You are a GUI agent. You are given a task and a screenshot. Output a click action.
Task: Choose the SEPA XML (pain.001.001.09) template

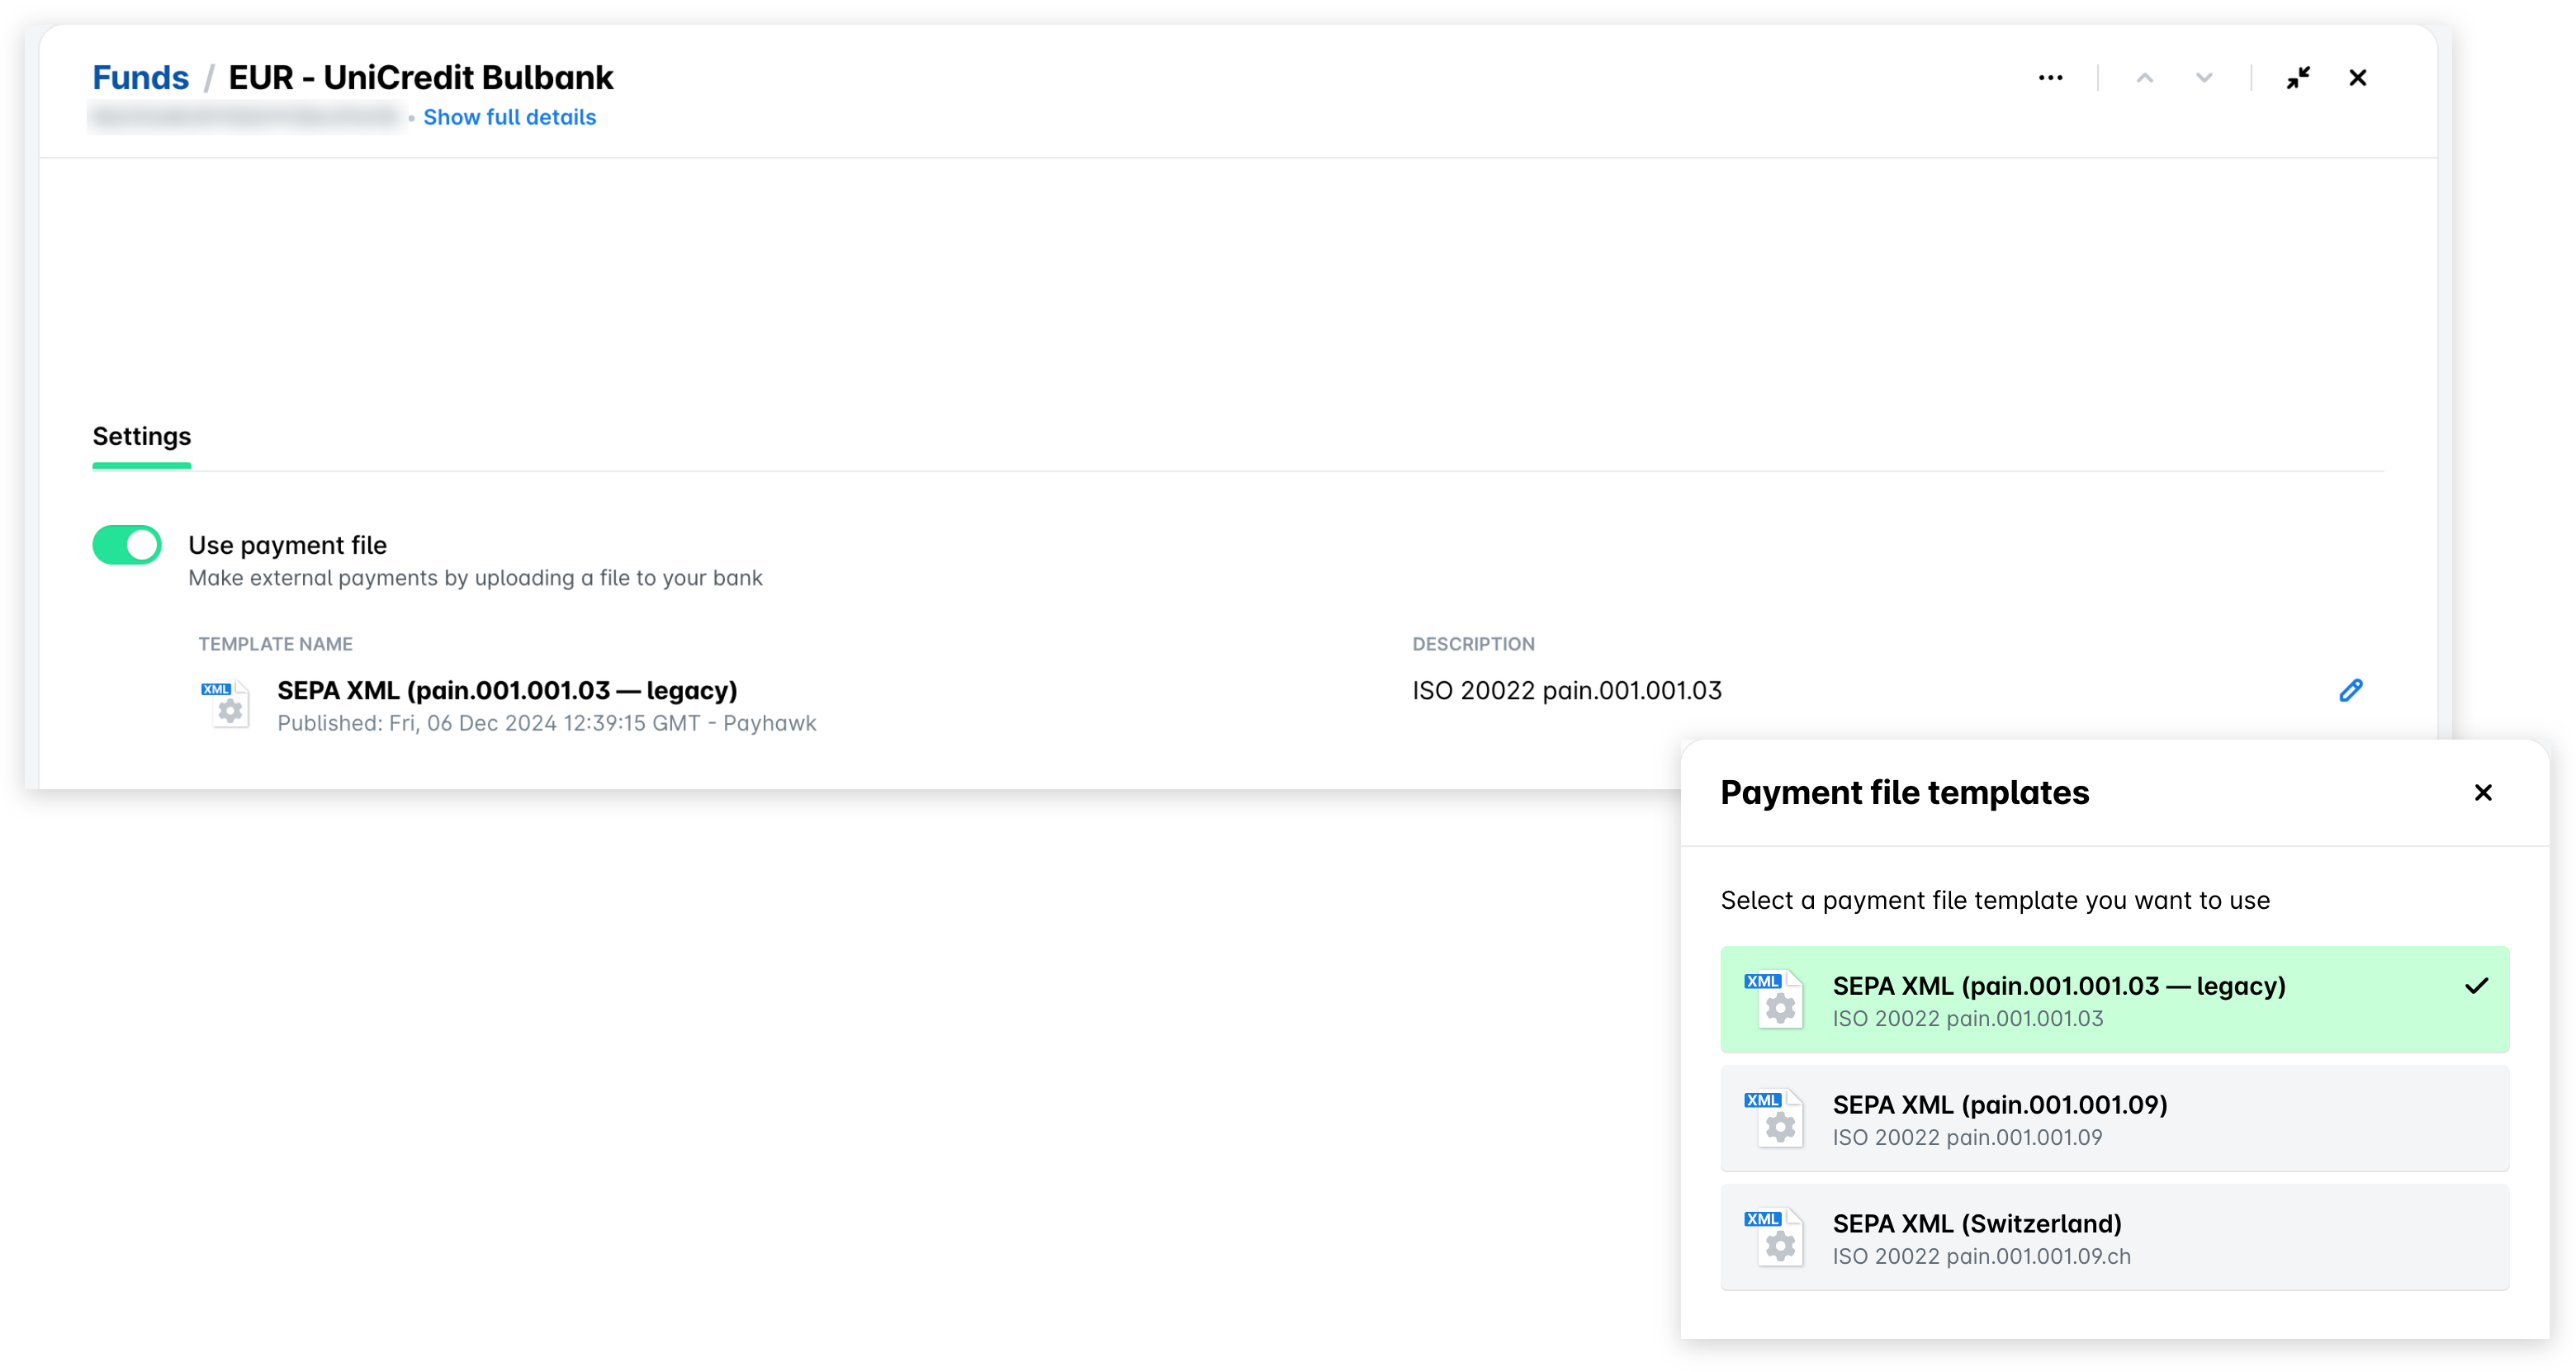(x=2114, y=1118)
